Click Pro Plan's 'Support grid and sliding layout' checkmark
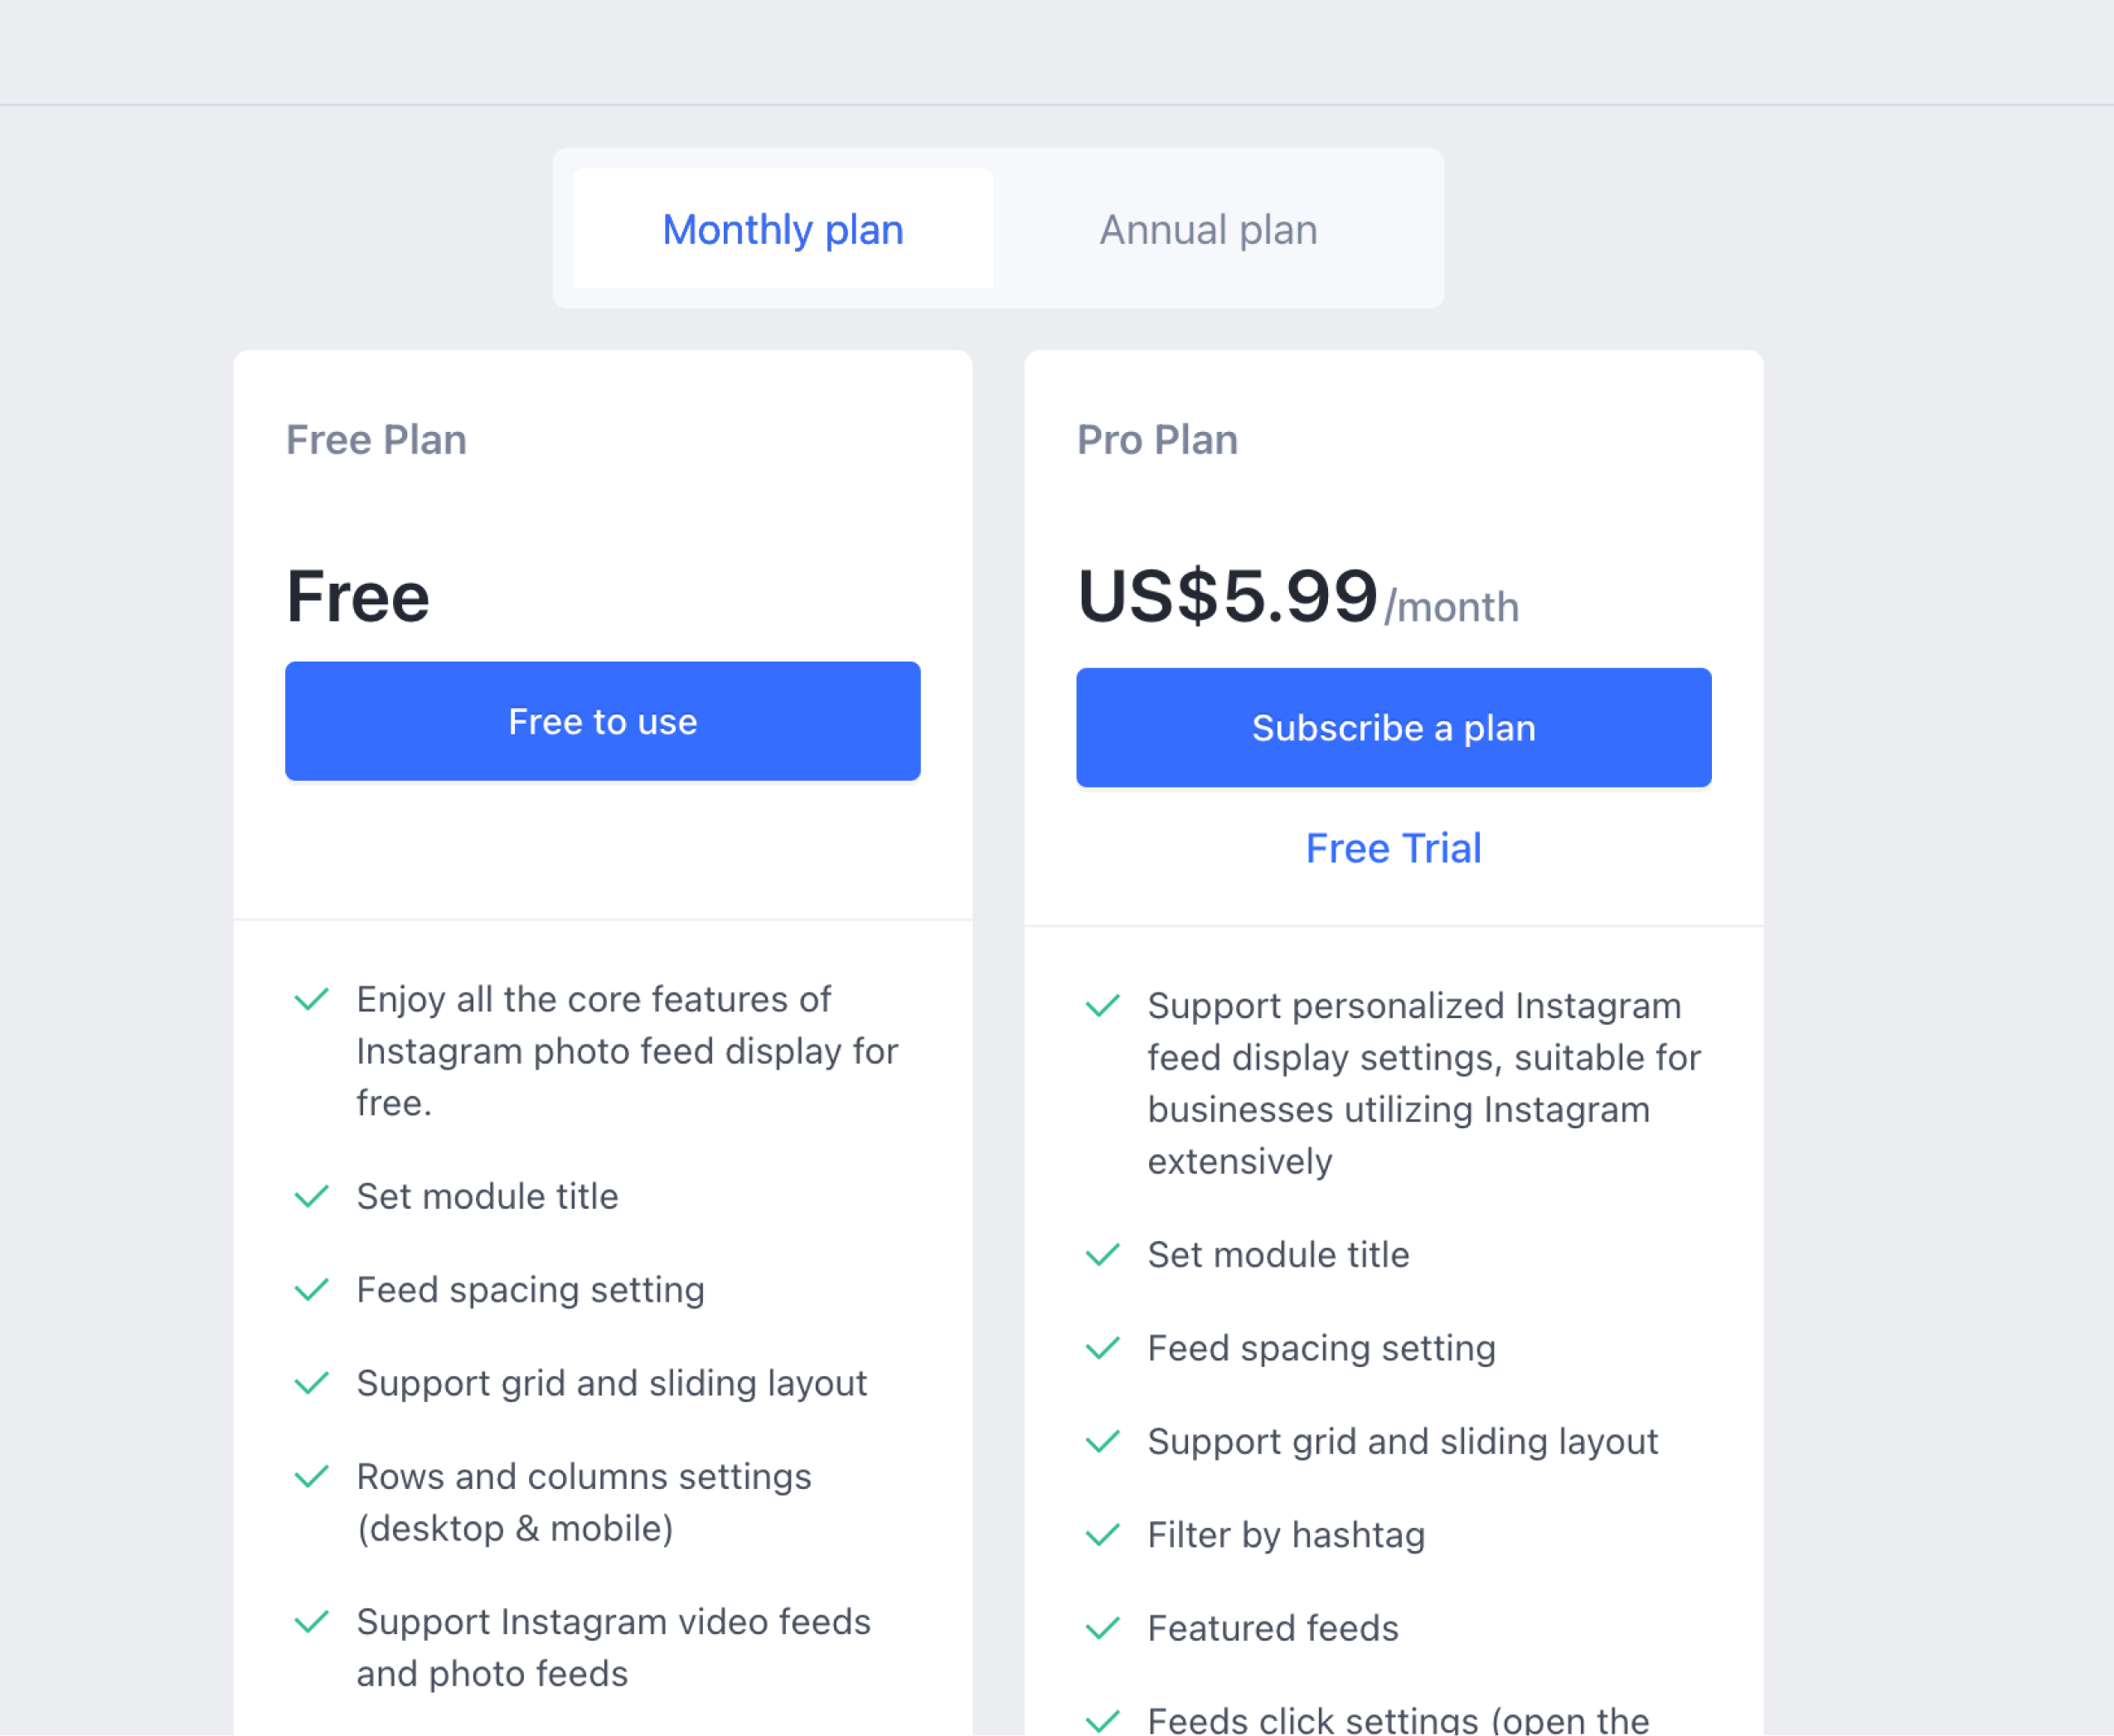 [x=1102, y=1441]
